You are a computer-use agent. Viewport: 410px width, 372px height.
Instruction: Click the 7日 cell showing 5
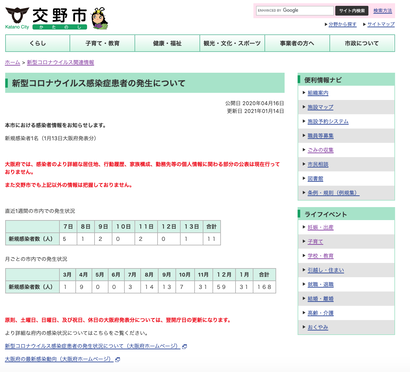(x=68, y=239)
